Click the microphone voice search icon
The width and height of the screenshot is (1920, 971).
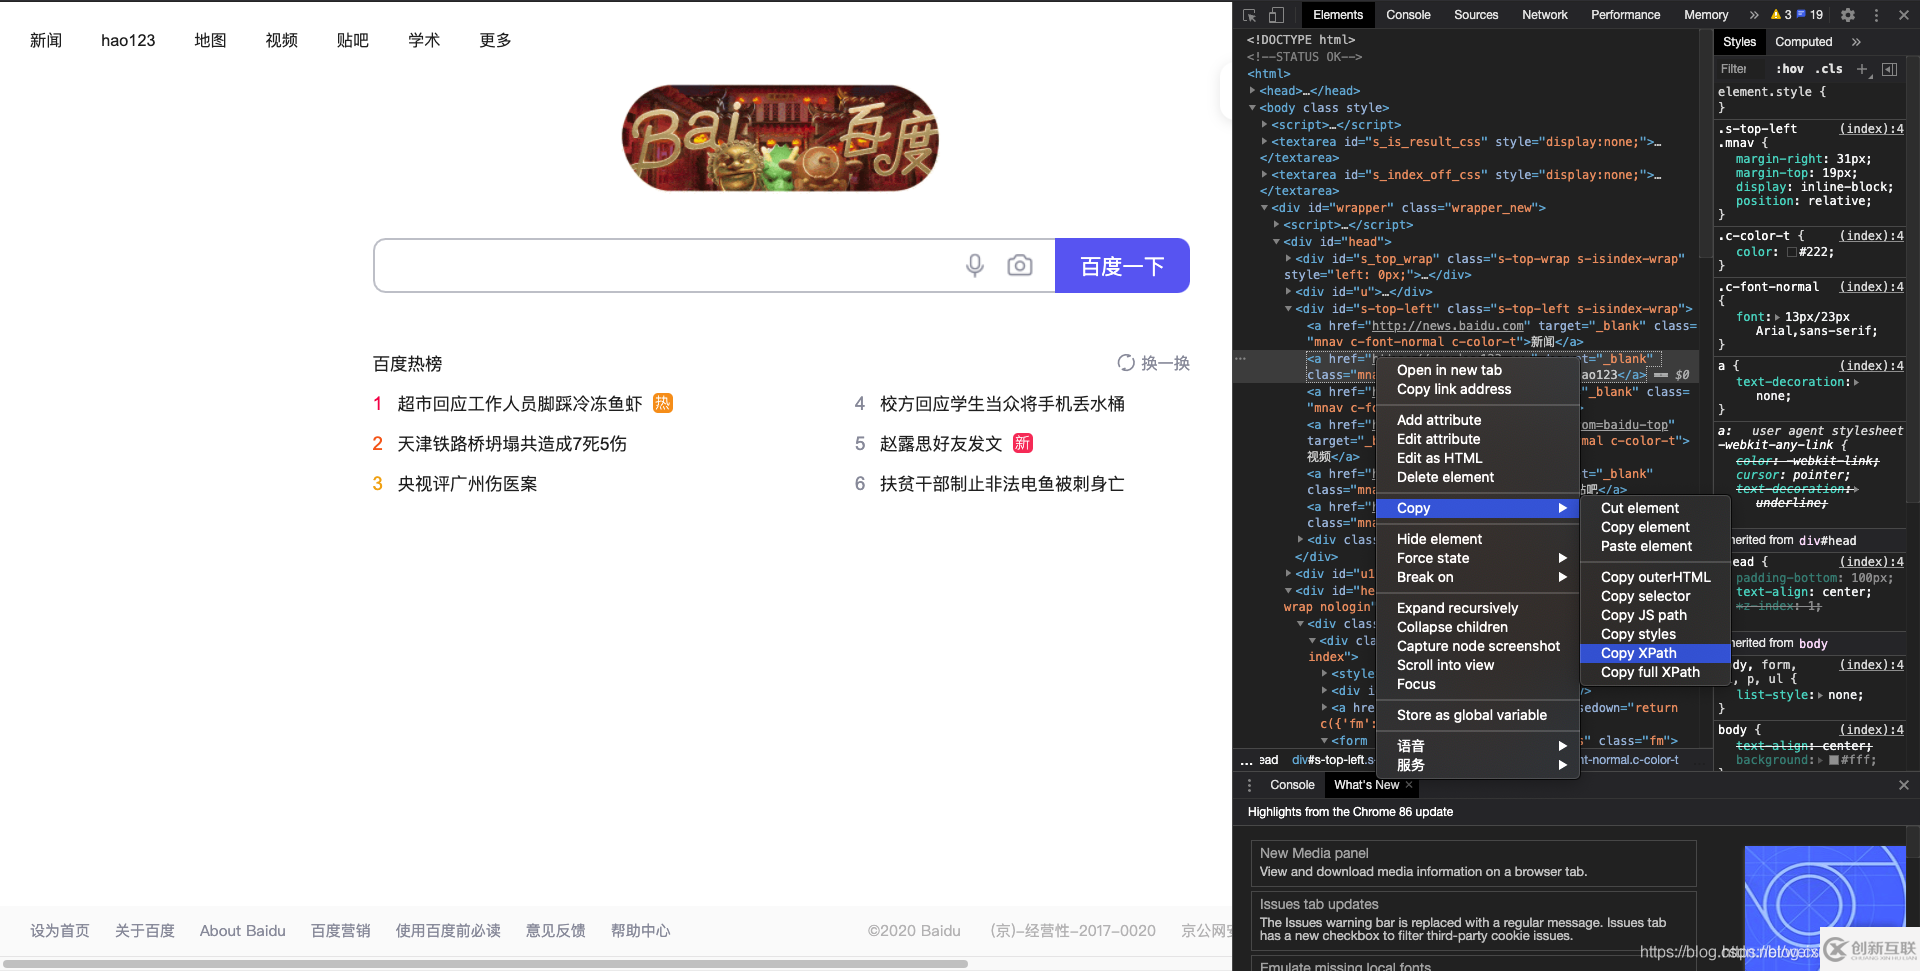pyautogui.click(x=975, y=265)
